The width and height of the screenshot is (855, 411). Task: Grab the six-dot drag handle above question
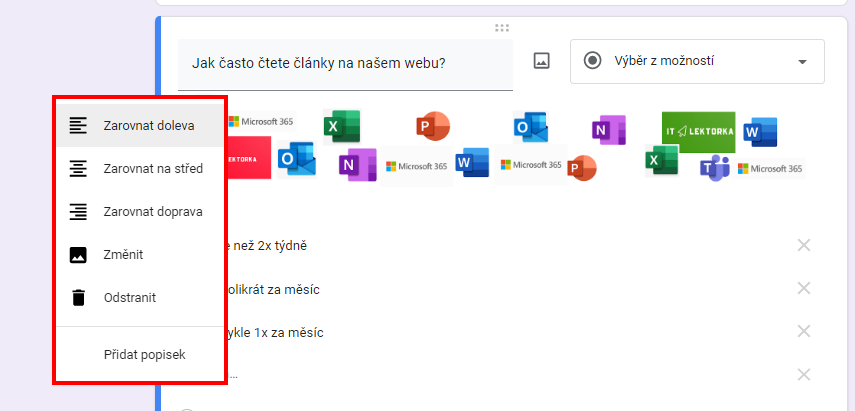(x=502, y=28)
